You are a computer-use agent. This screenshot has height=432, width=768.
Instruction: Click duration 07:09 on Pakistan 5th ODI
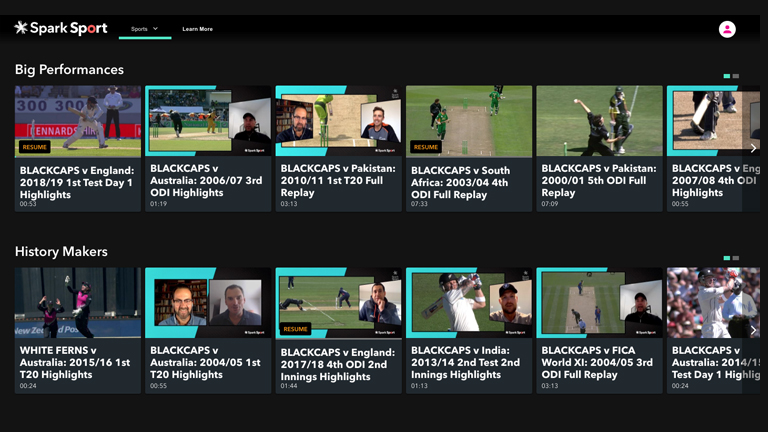(550, 204)
